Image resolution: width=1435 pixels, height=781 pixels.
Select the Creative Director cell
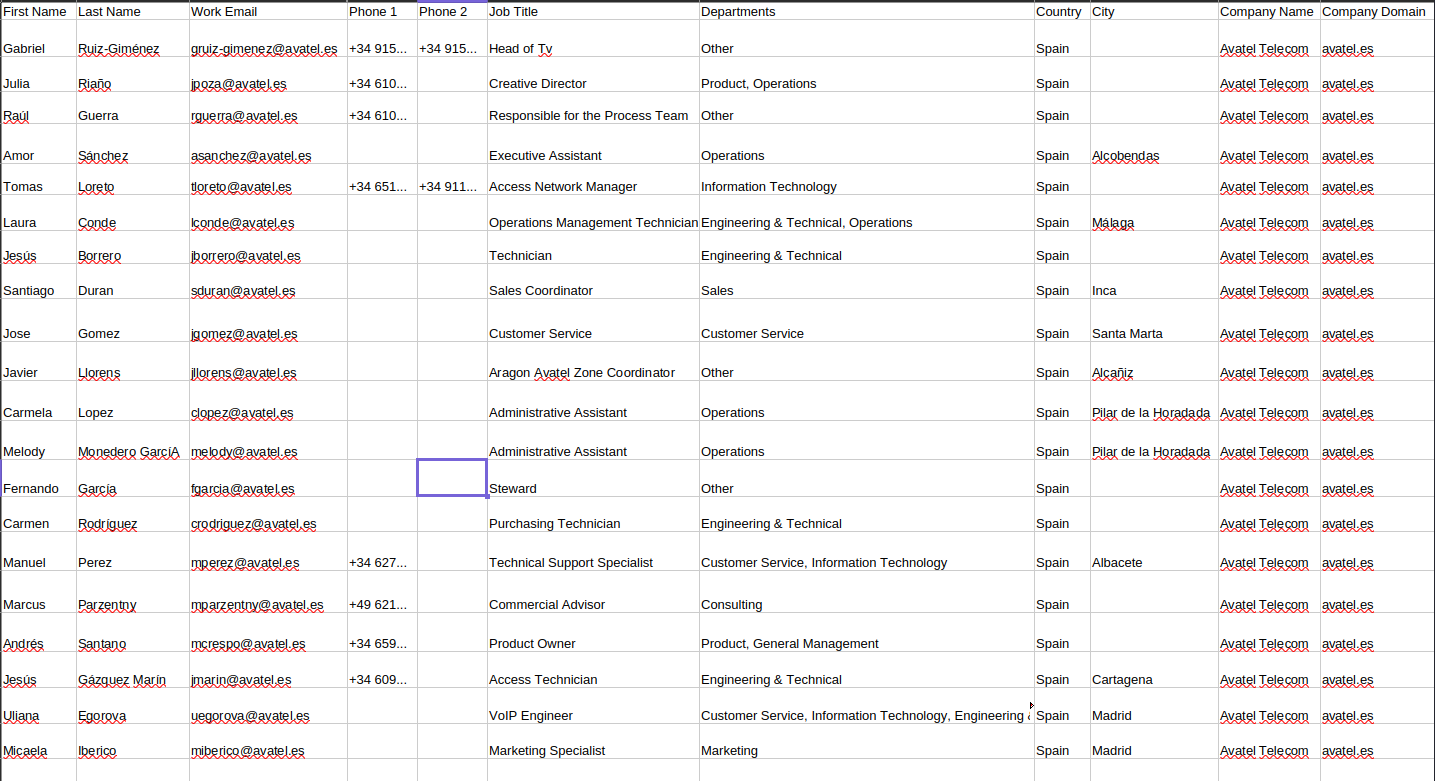(x=593, y=75)
